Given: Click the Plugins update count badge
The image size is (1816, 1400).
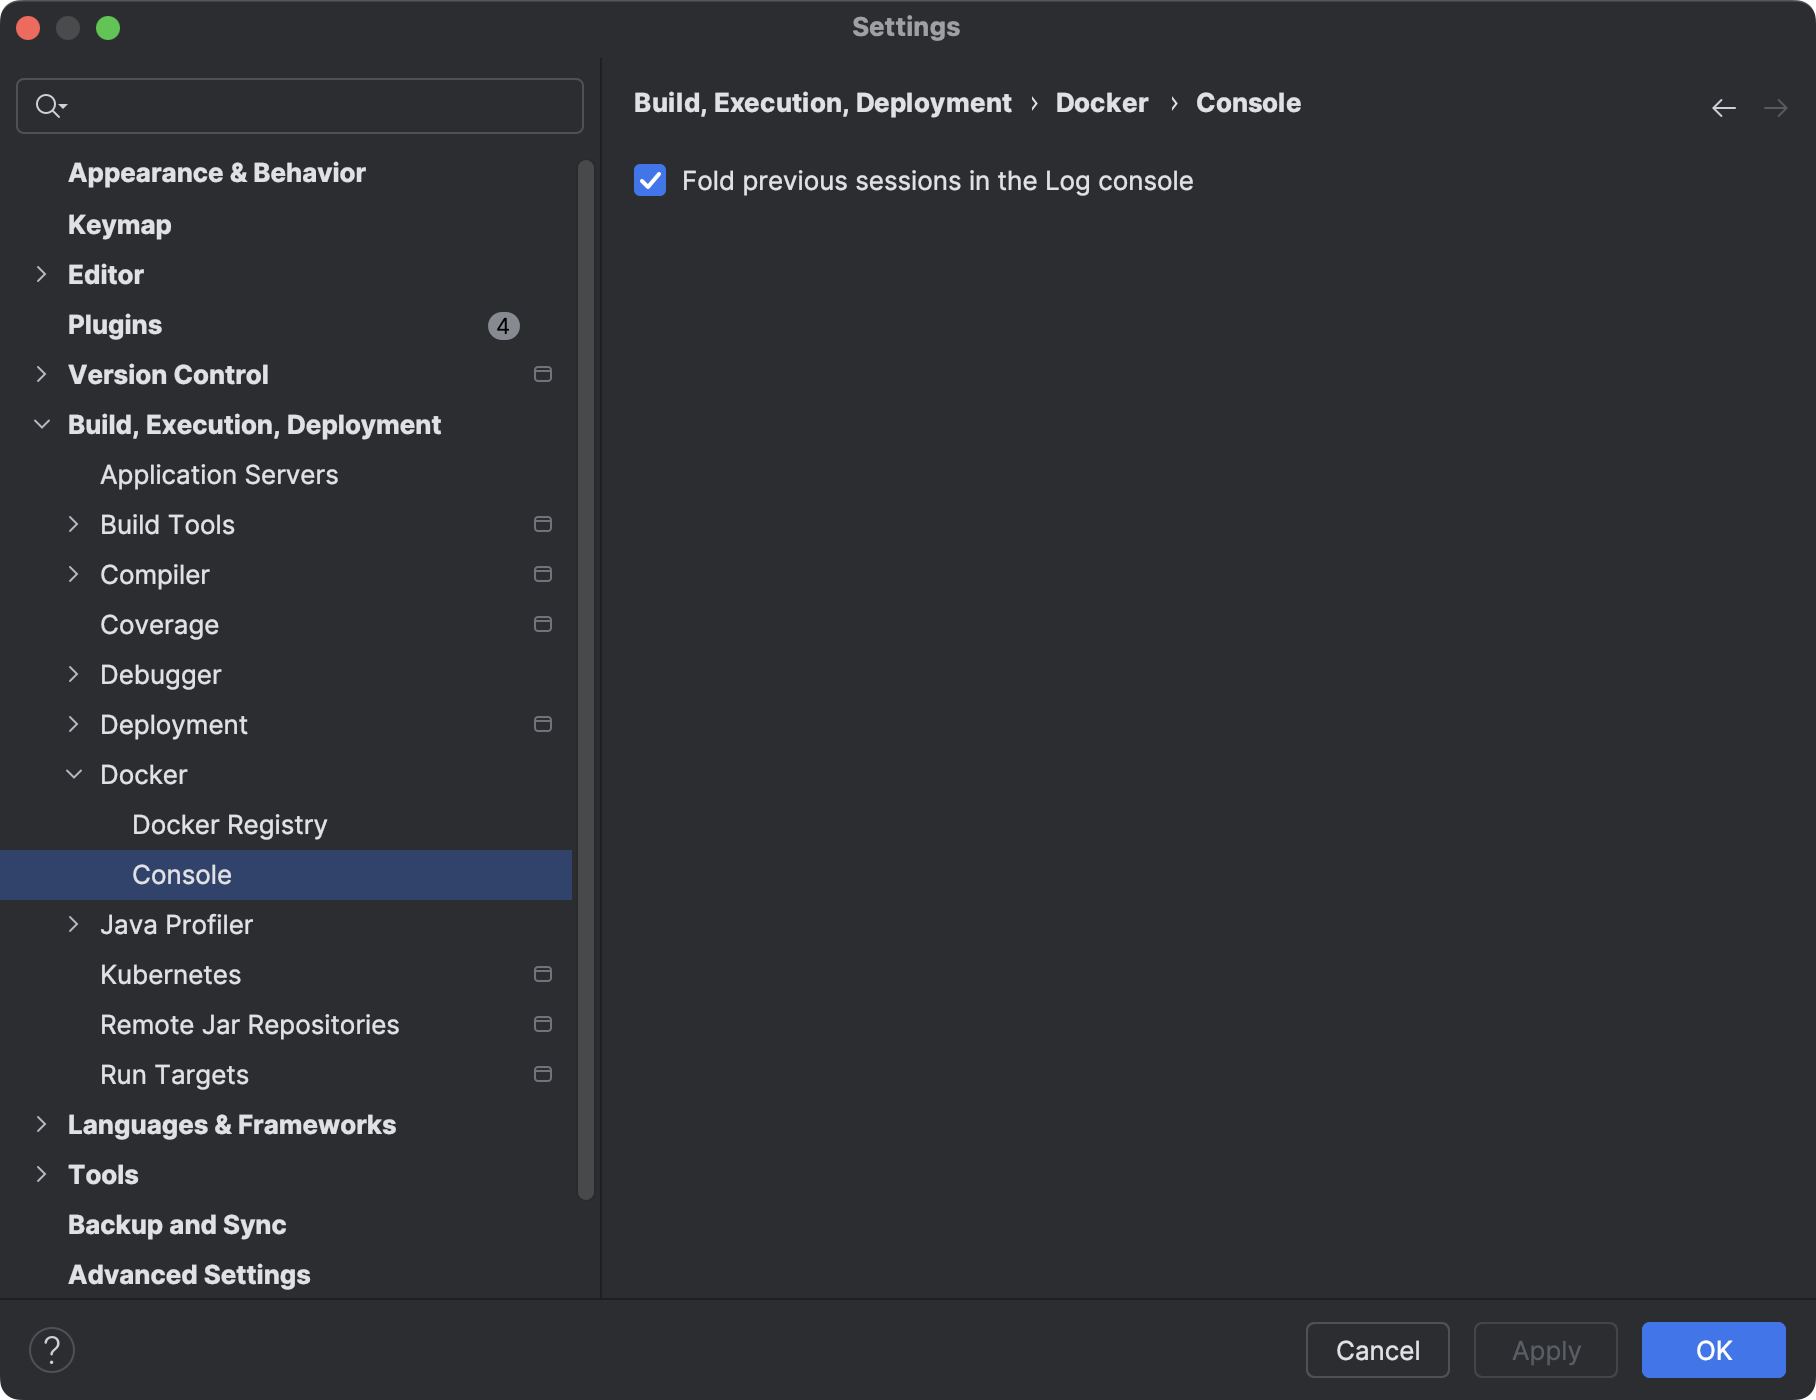Looking at the screenshot, I should pos(503,326).
